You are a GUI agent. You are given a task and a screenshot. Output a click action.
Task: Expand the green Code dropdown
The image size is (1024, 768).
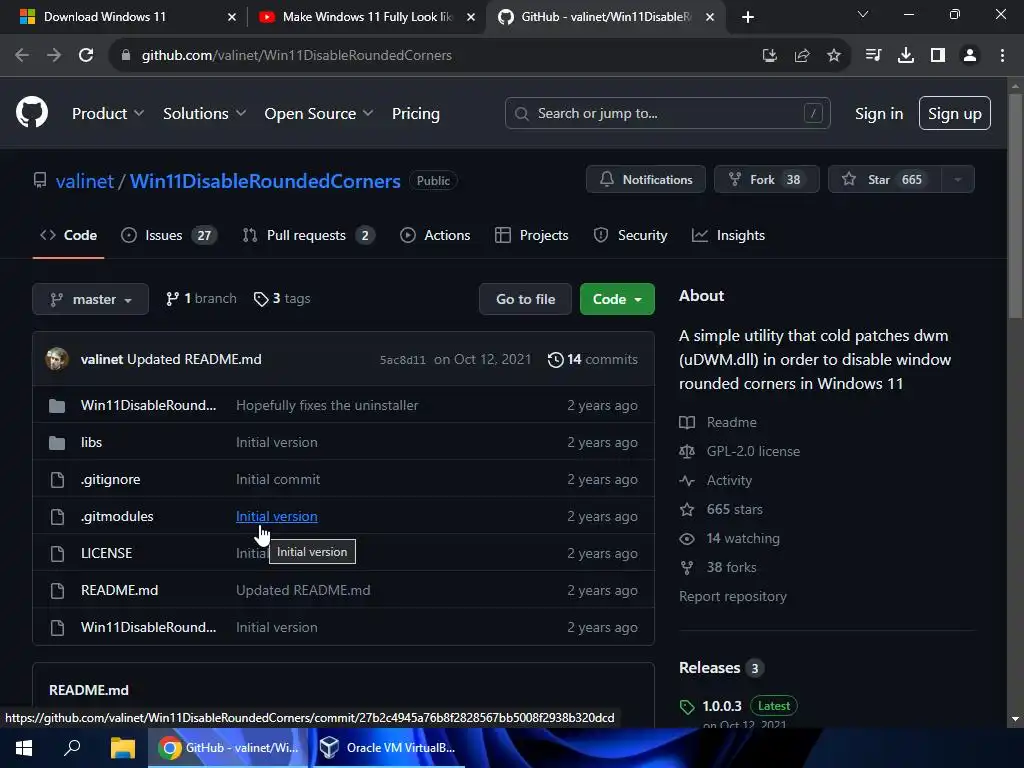(x=616, y=299)
